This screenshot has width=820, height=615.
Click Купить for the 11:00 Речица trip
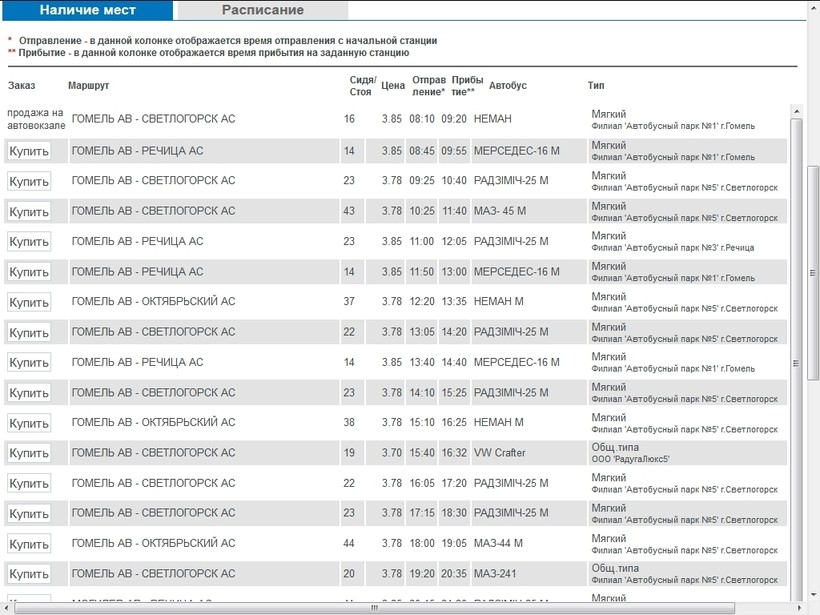point(29,241)
